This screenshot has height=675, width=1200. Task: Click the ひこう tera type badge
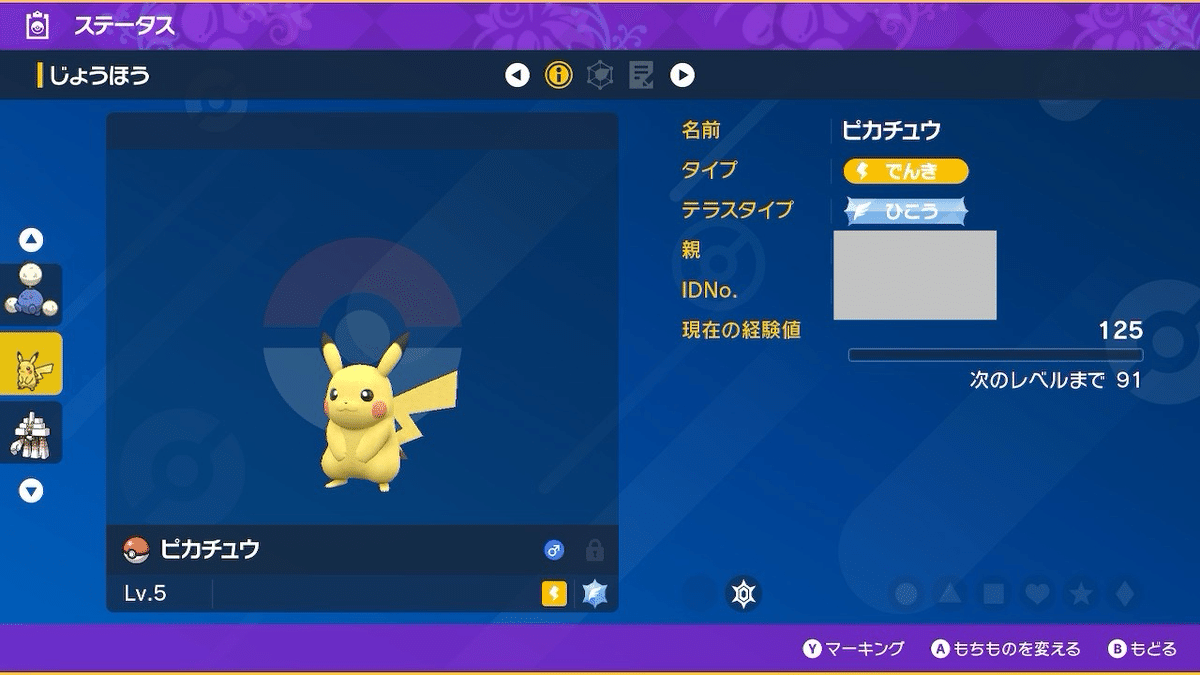click(x=906, y=211)
